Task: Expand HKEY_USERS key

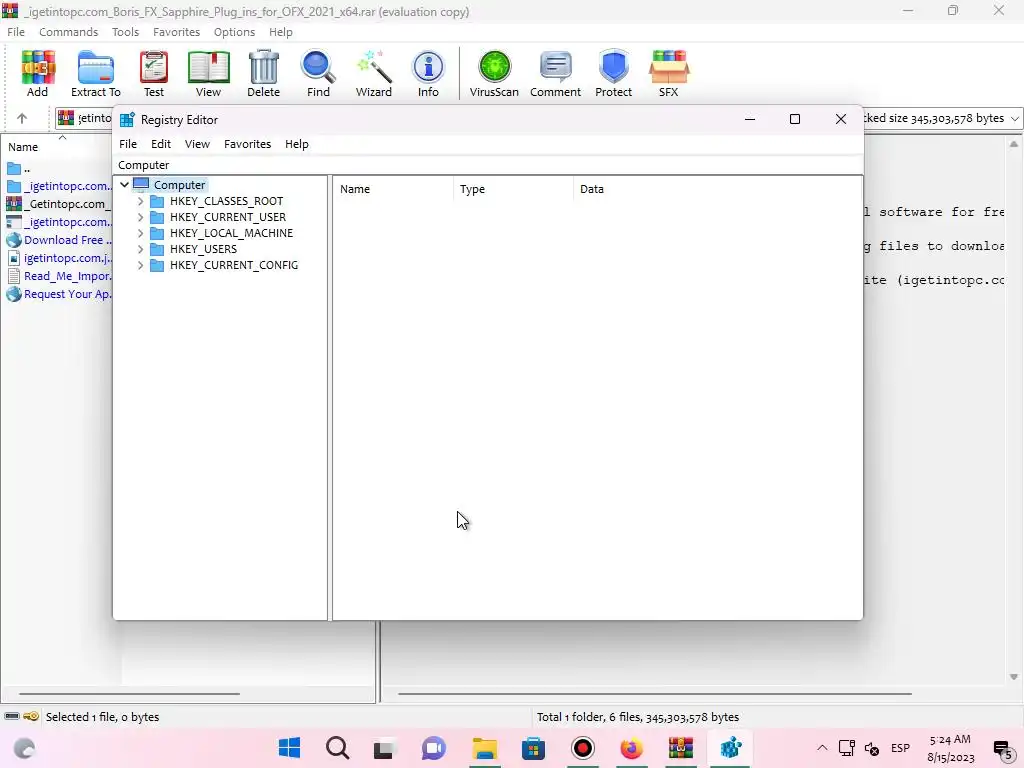Action: 140,249
